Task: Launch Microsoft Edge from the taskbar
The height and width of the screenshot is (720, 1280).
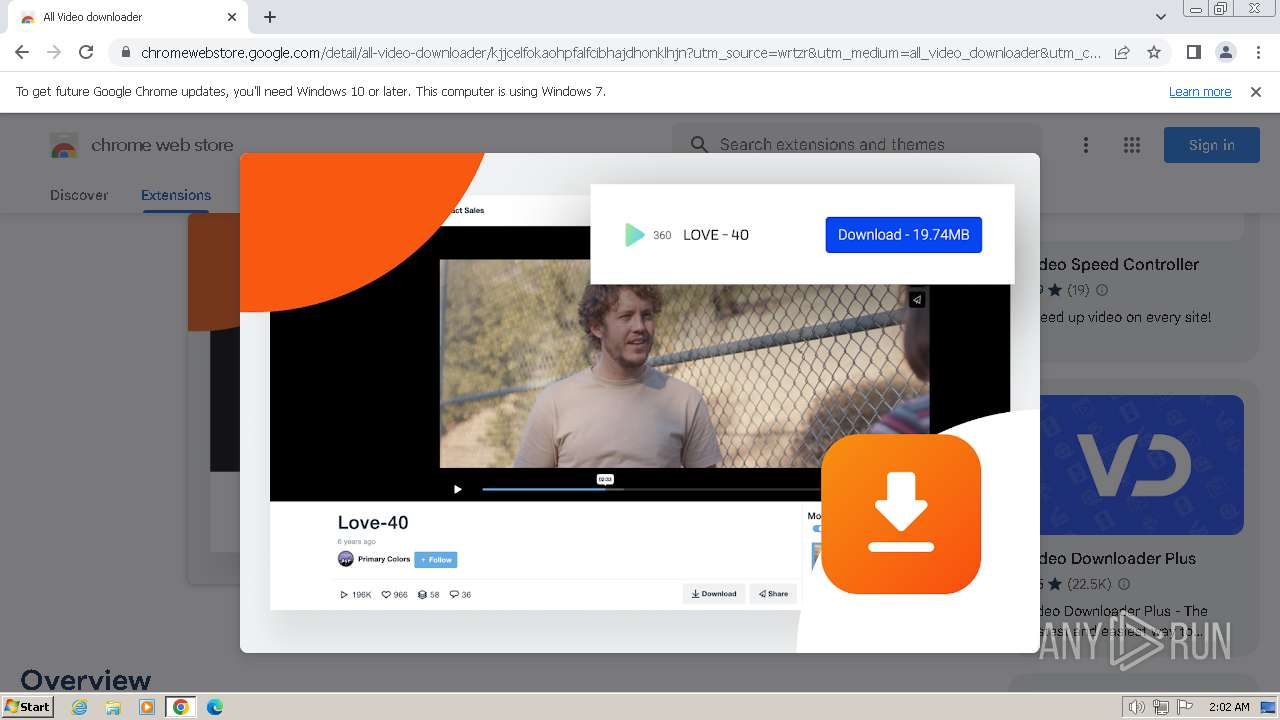Action: (214, 707)
